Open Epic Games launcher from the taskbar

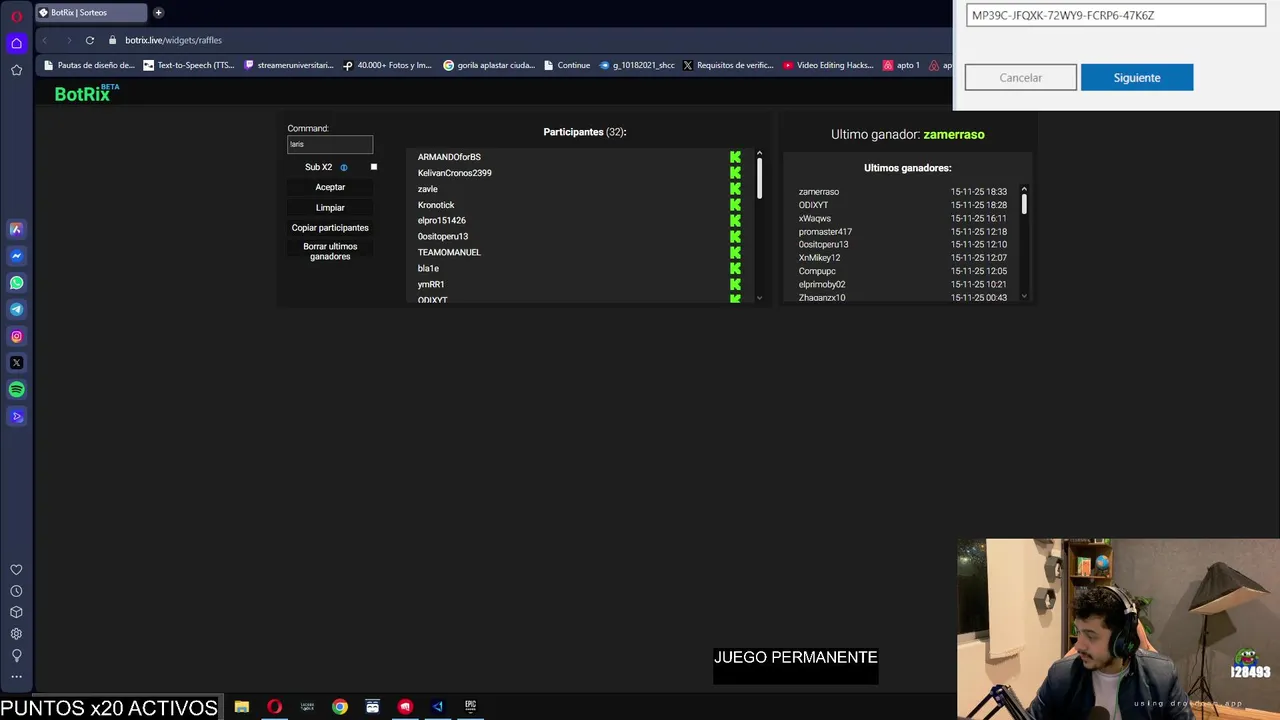(x=470, y=707)
